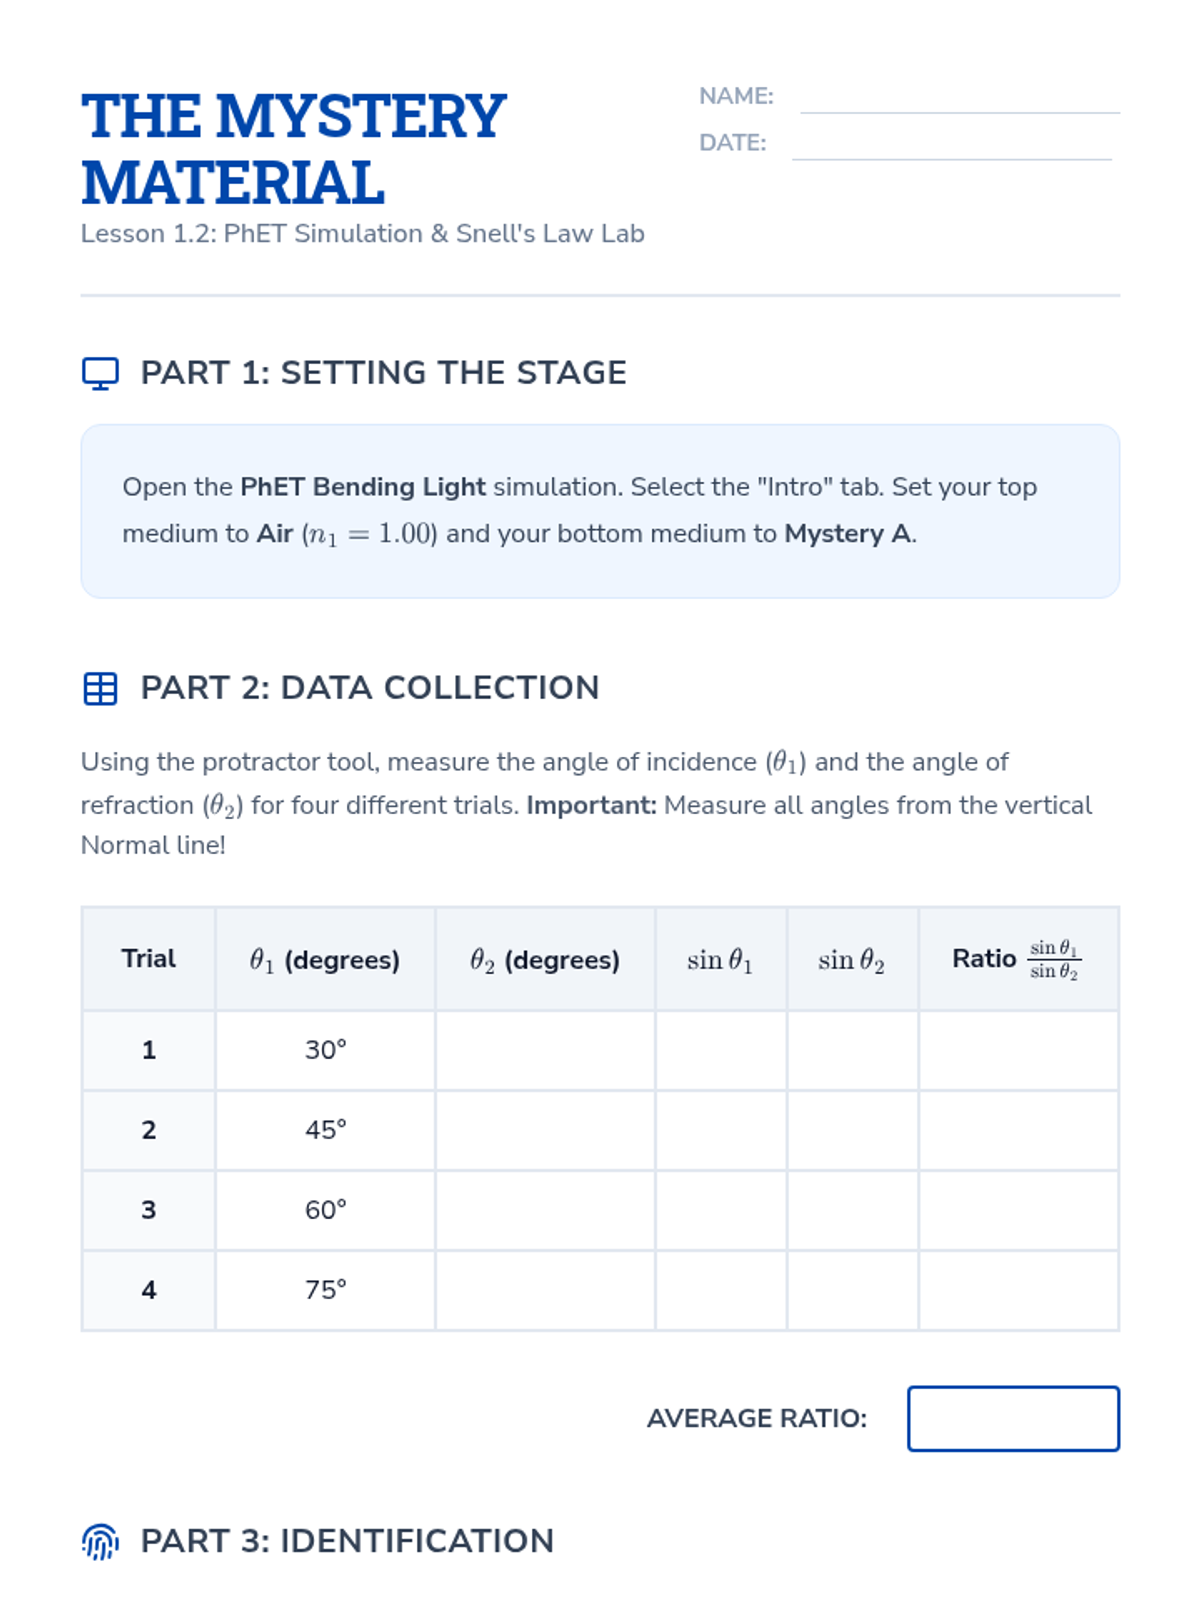Screen dimensions: 1200x1600
Task: Click The Mystery Material title
Action: 293,148
